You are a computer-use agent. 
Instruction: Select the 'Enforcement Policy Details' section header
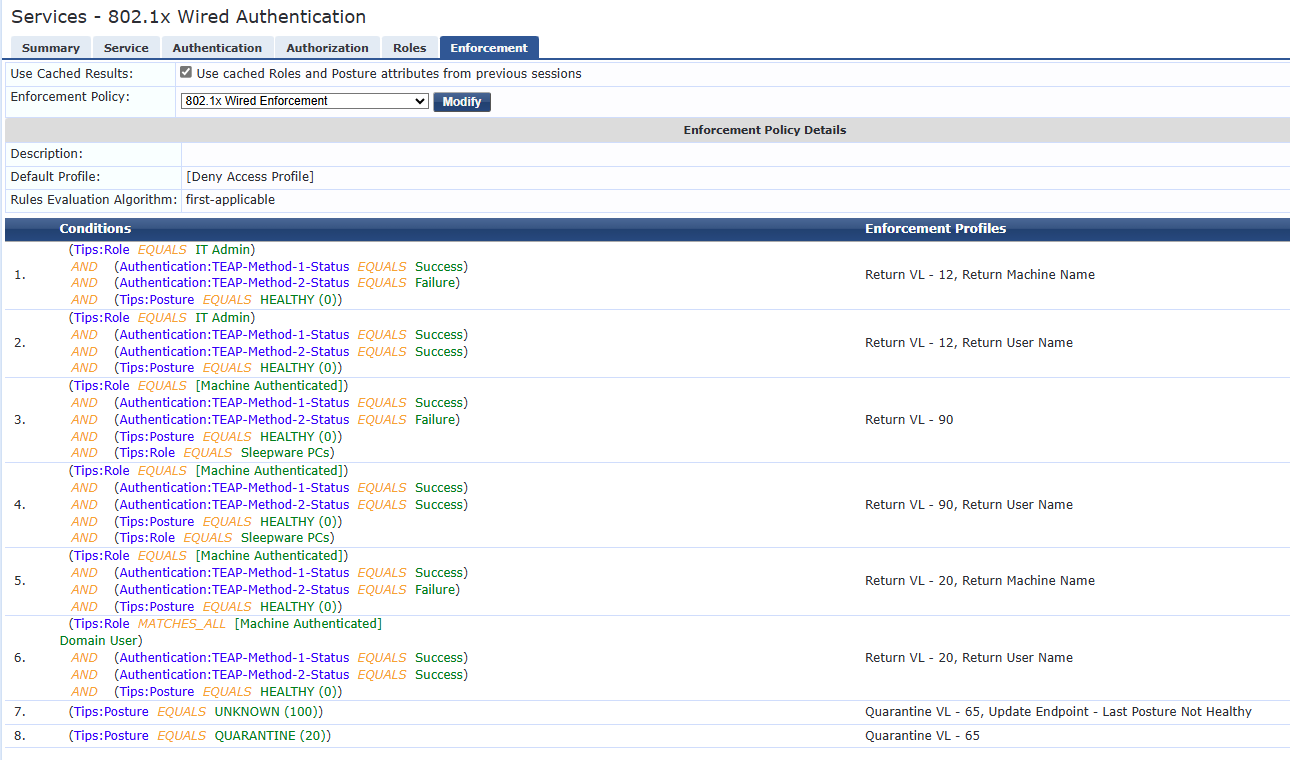(x=765, y=130)
